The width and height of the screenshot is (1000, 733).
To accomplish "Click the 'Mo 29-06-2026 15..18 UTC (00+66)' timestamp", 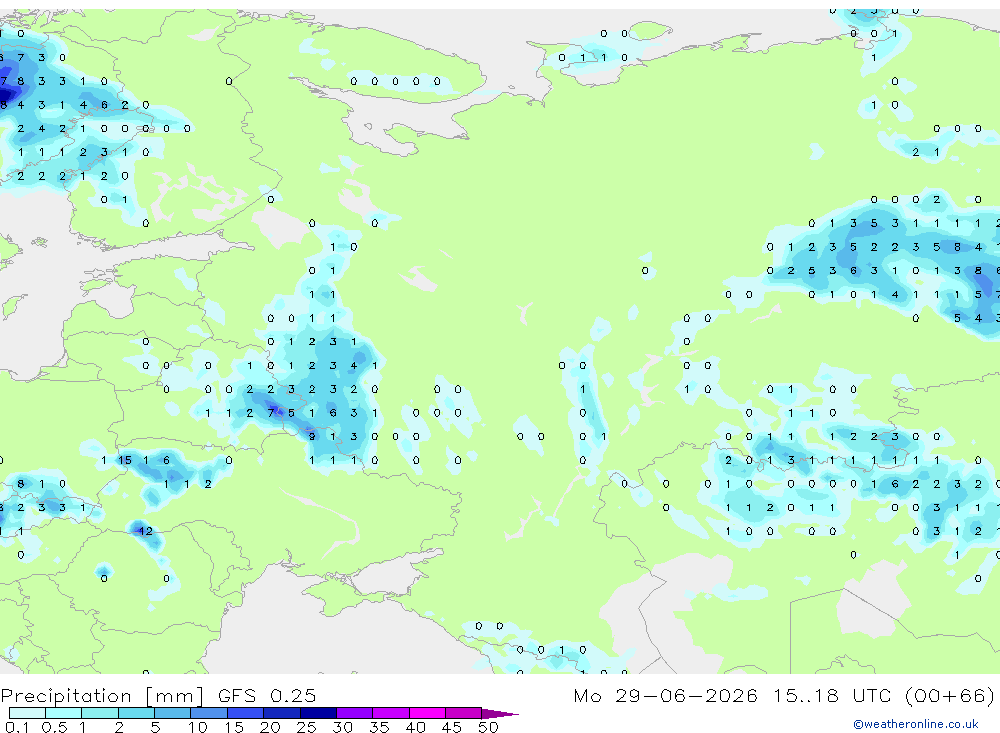I will click(784, 695).
